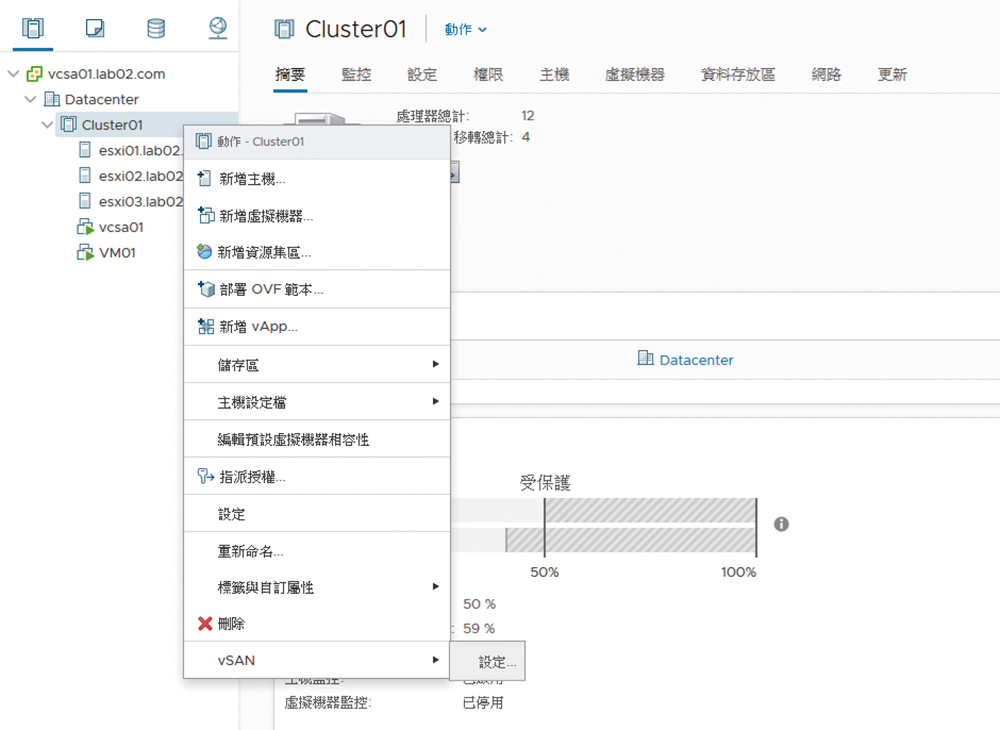1000x730 pixels.
Task: Click the upper 受保護 capacity bar
Action: (603, 510)
